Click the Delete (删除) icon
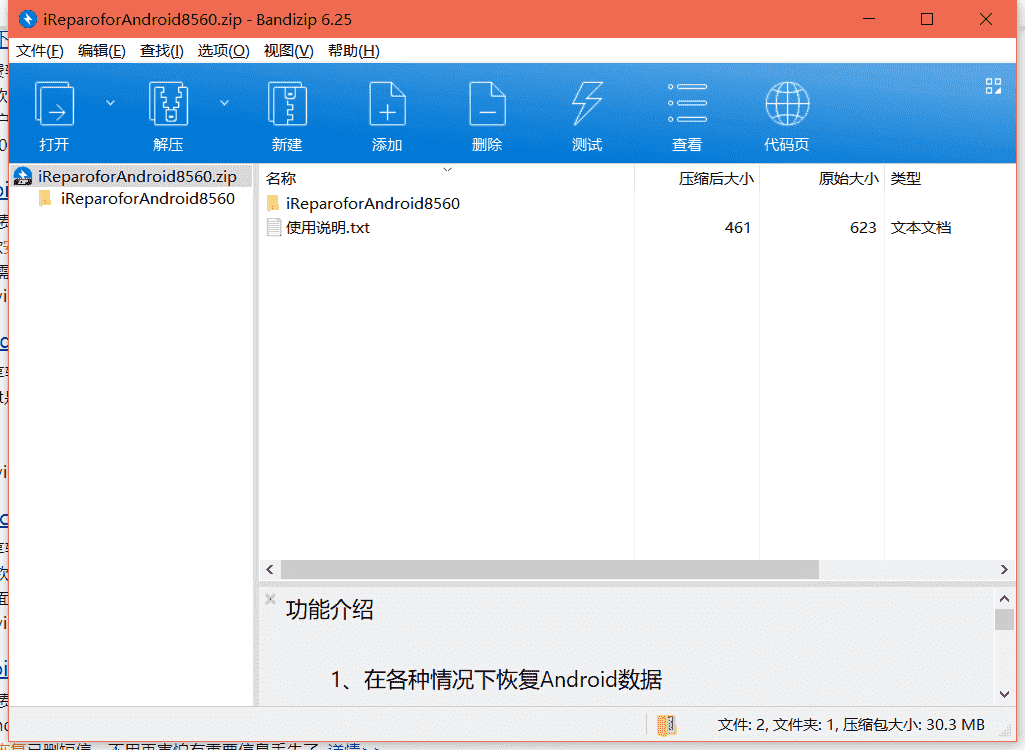The image size is (1025, 750). tap(488, 104)
